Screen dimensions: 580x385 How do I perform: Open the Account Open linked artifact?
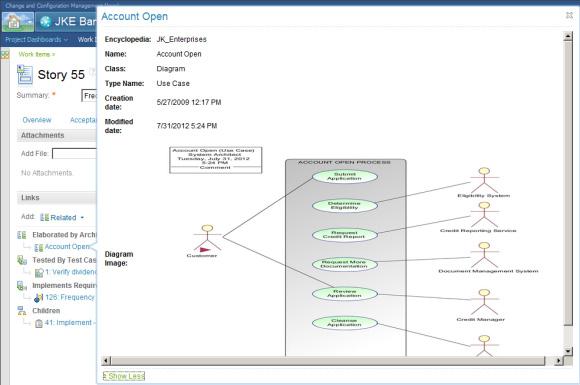coord(67,247)
